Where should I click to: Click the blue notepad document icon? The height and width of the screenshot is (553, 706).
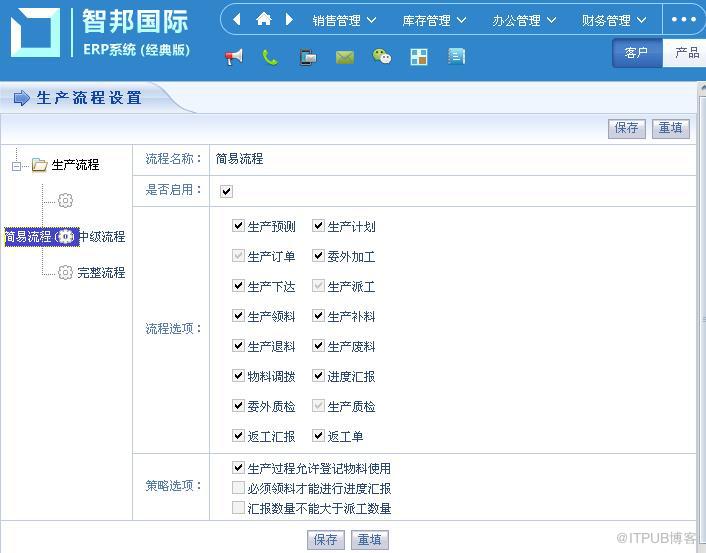click(456, 57)
